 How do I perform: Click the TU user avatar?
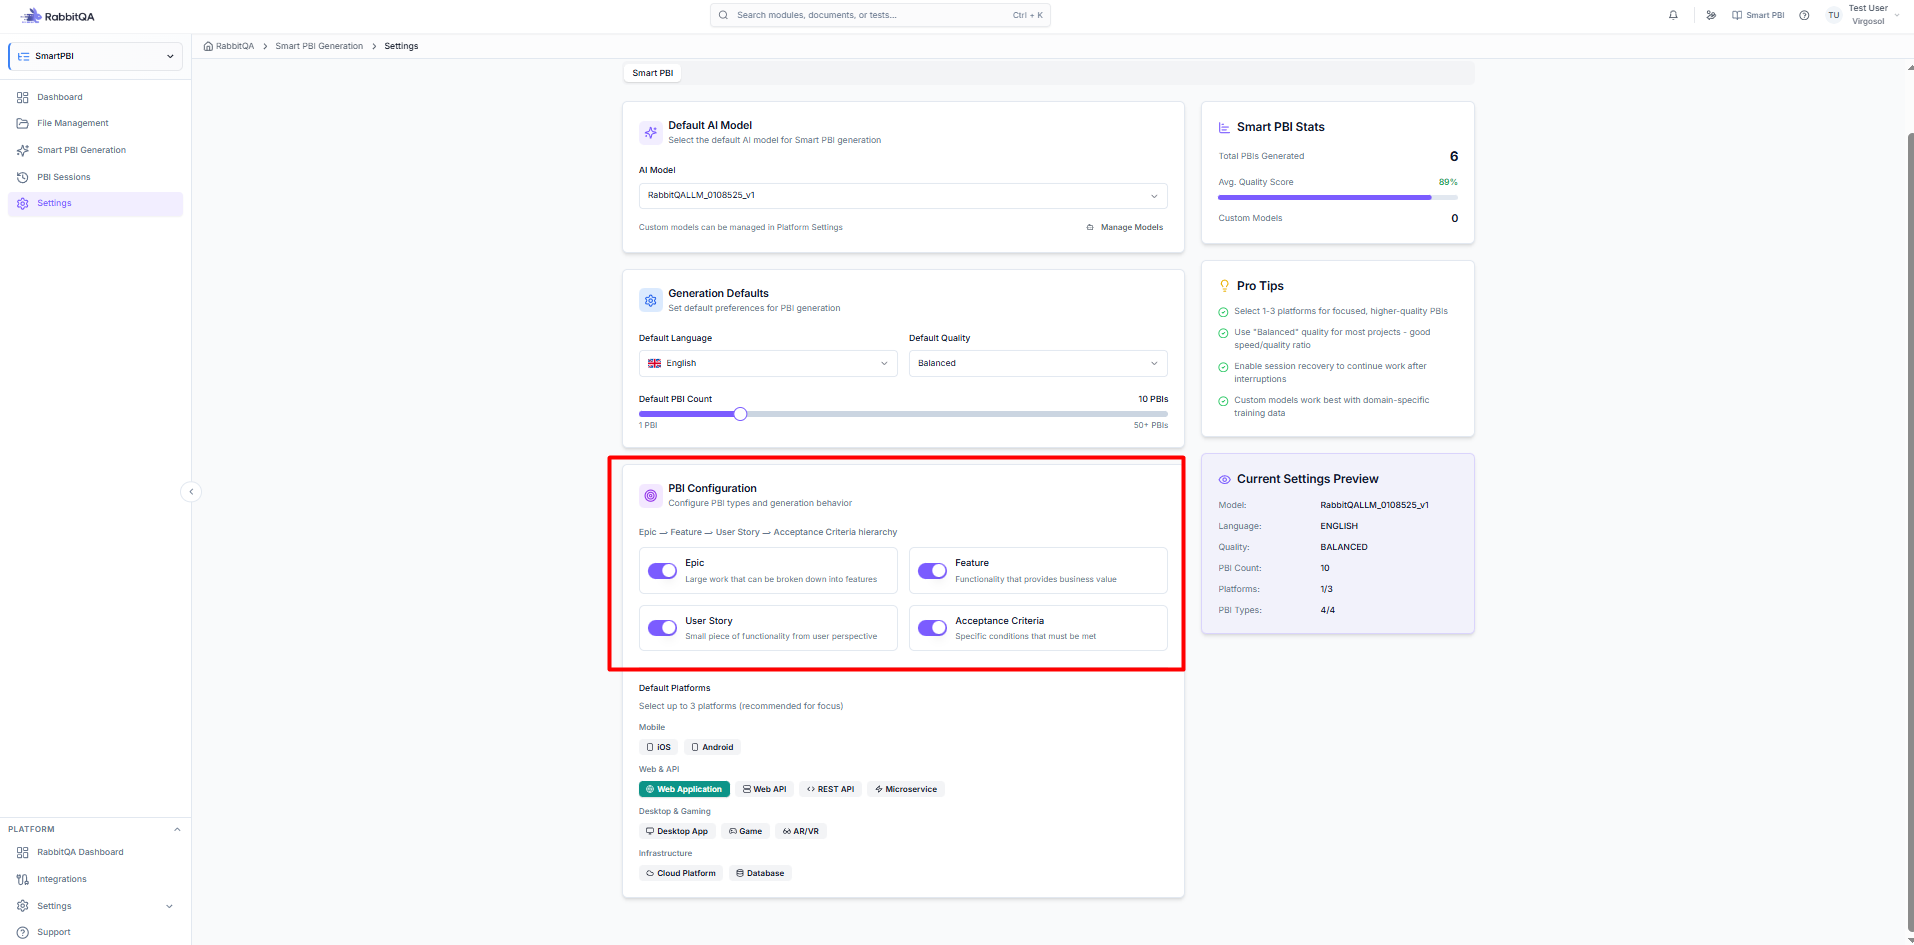(x=1833, y=15)
